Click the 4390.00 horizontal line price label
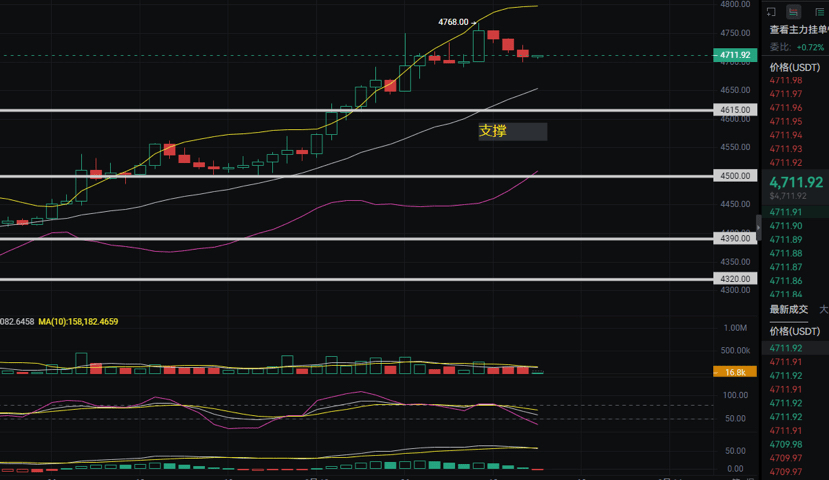 coord(734,239)
